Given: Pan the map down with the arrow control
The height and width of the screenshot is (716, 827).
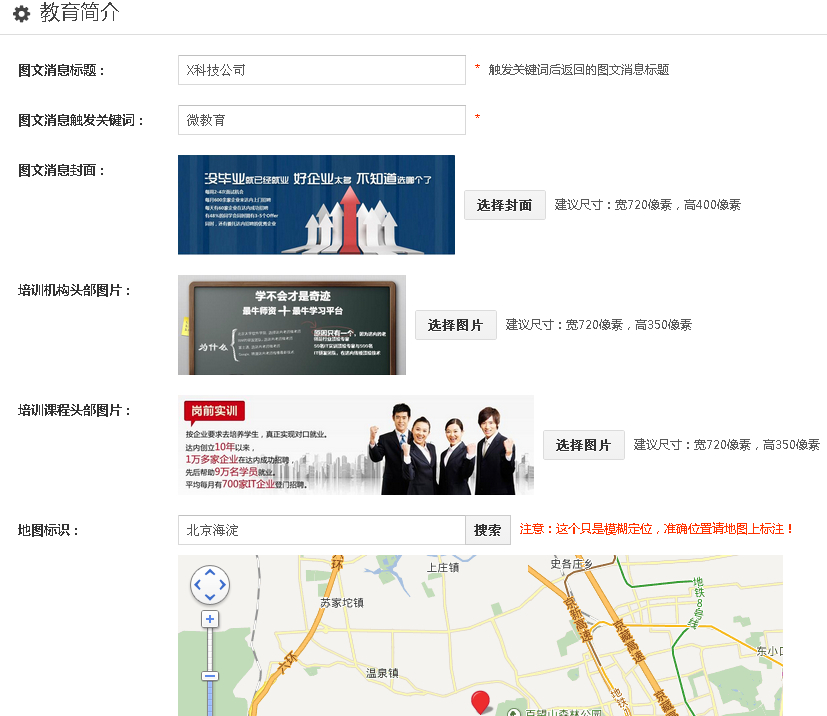Looking at the screenshot, I should tap(210, 597).
